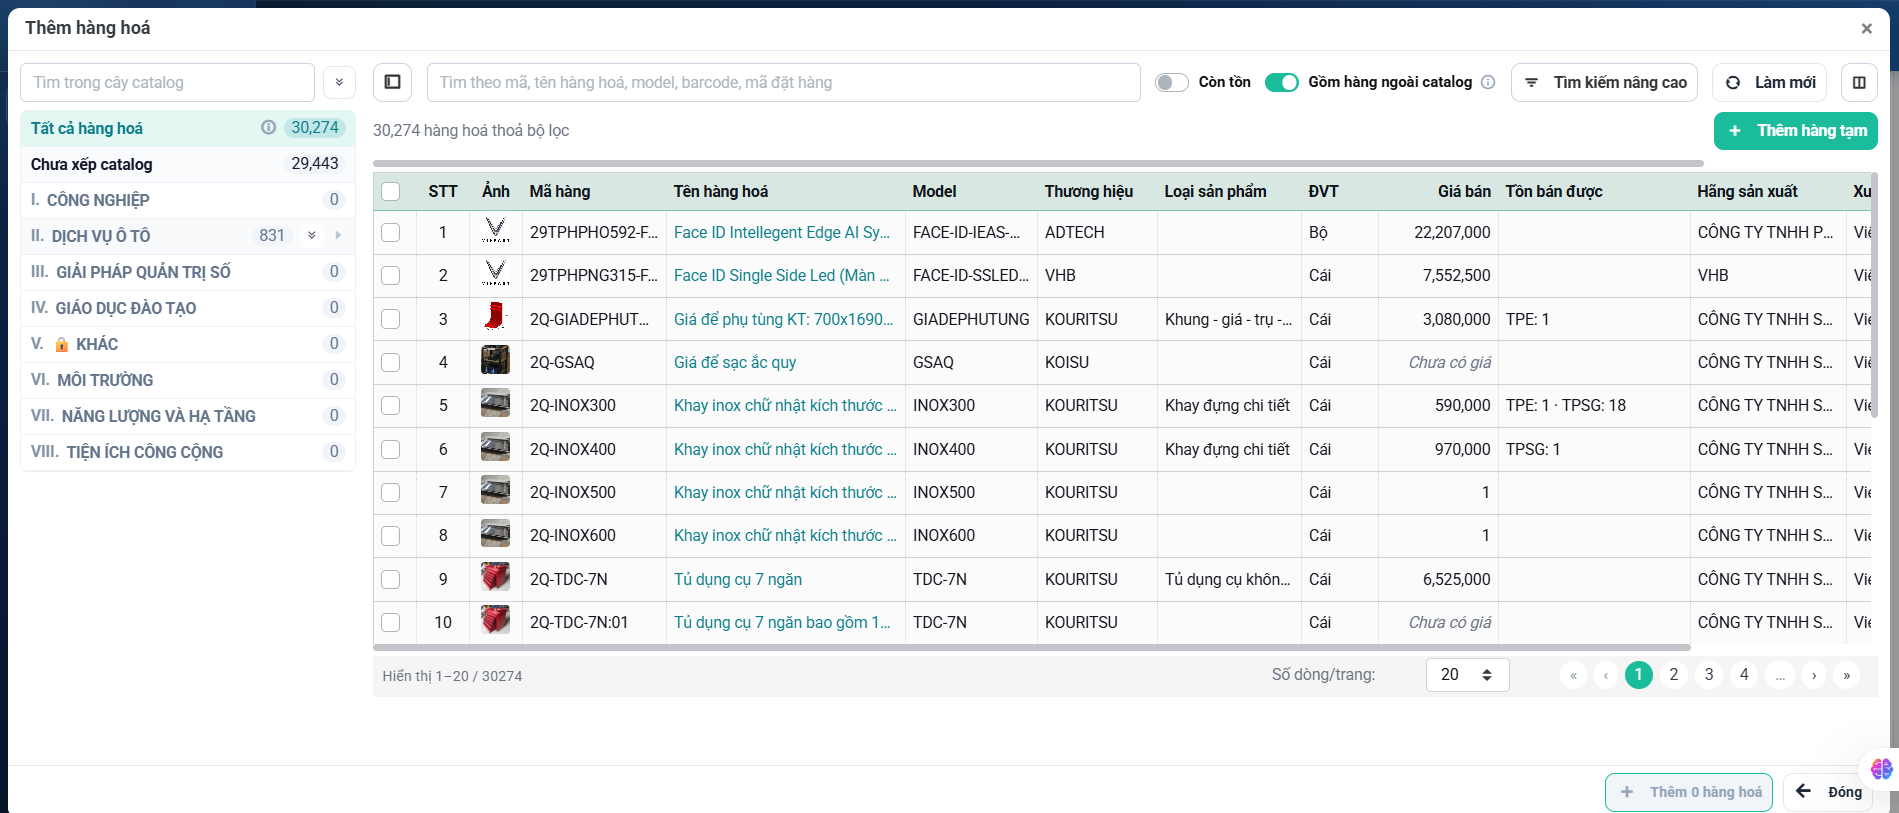Go to page 3 of results
The width and height of the screenshot is (1899, 813).
[1709, 675]
